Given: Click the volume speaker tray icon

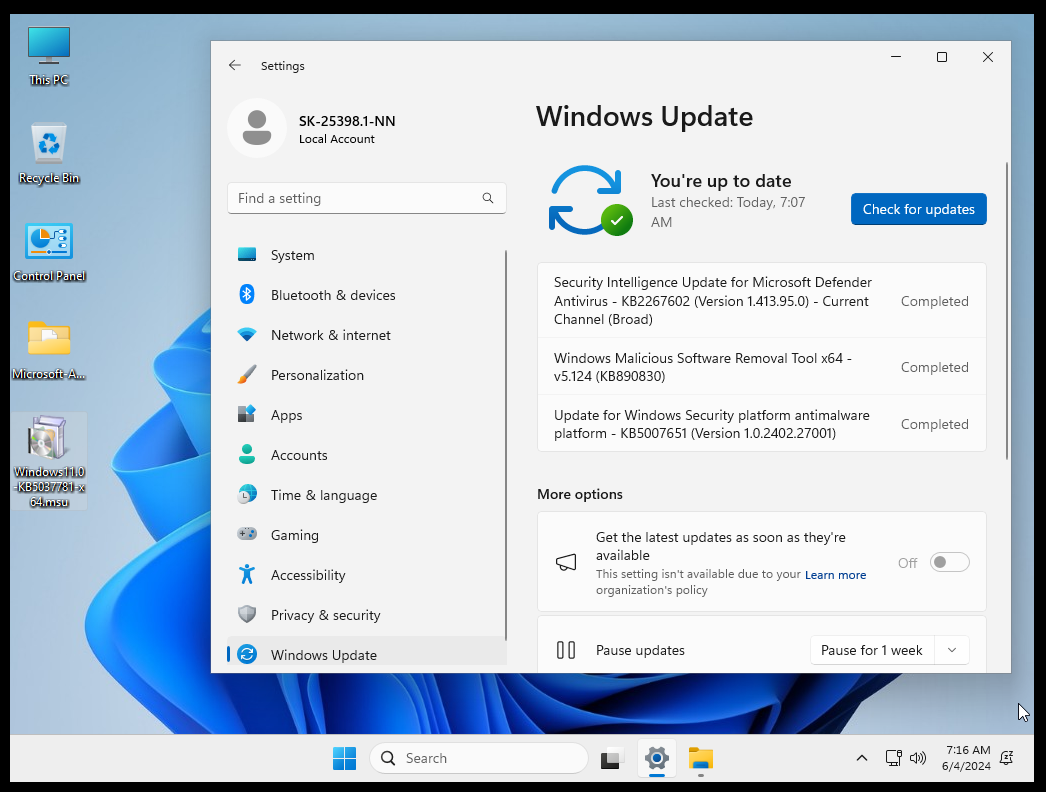Looking at the screenshot, I should 918,758.
